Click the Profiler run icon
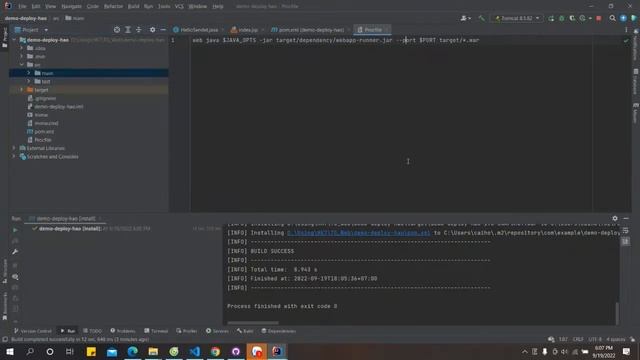 tap(583, 18)
